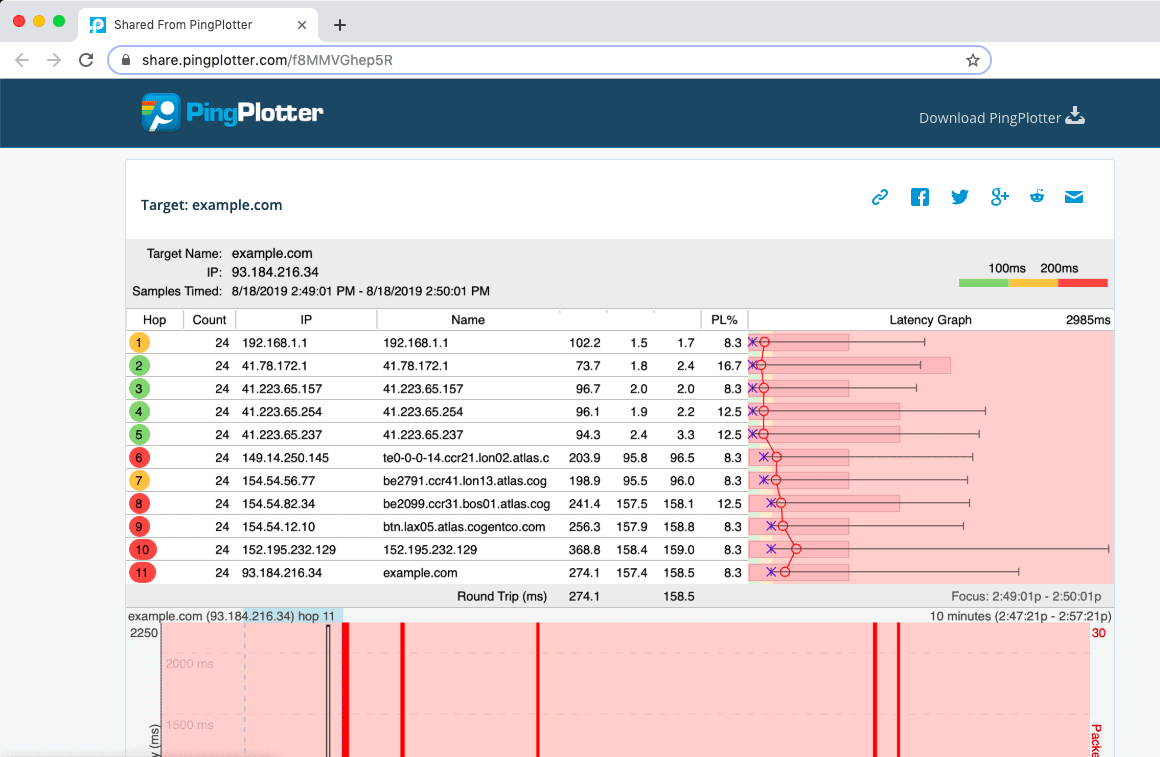
Task: Share the result on Facebook
Action: [920, 197]
